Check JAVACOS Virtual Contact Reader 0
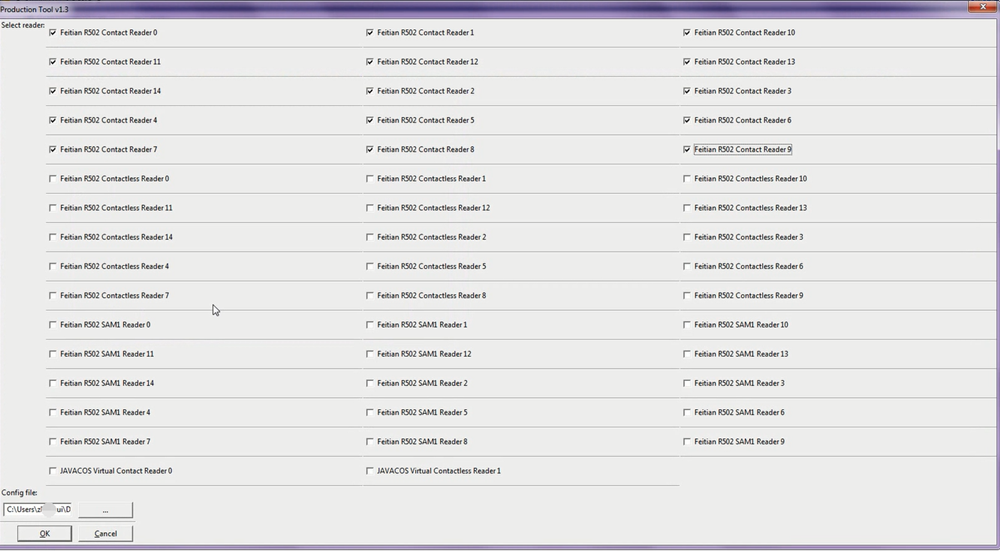The width and height of the screenshot is (1000, 551). pos(53,471)
